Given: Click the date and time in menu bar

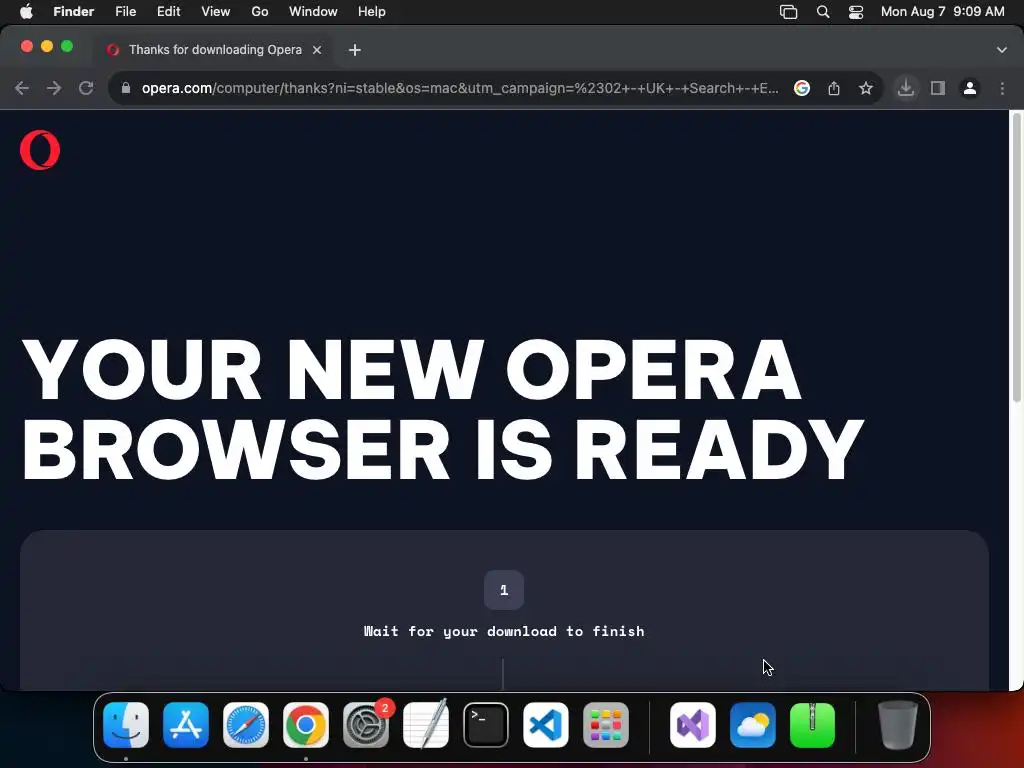Looking at the screenshot, I should [942, 12].
